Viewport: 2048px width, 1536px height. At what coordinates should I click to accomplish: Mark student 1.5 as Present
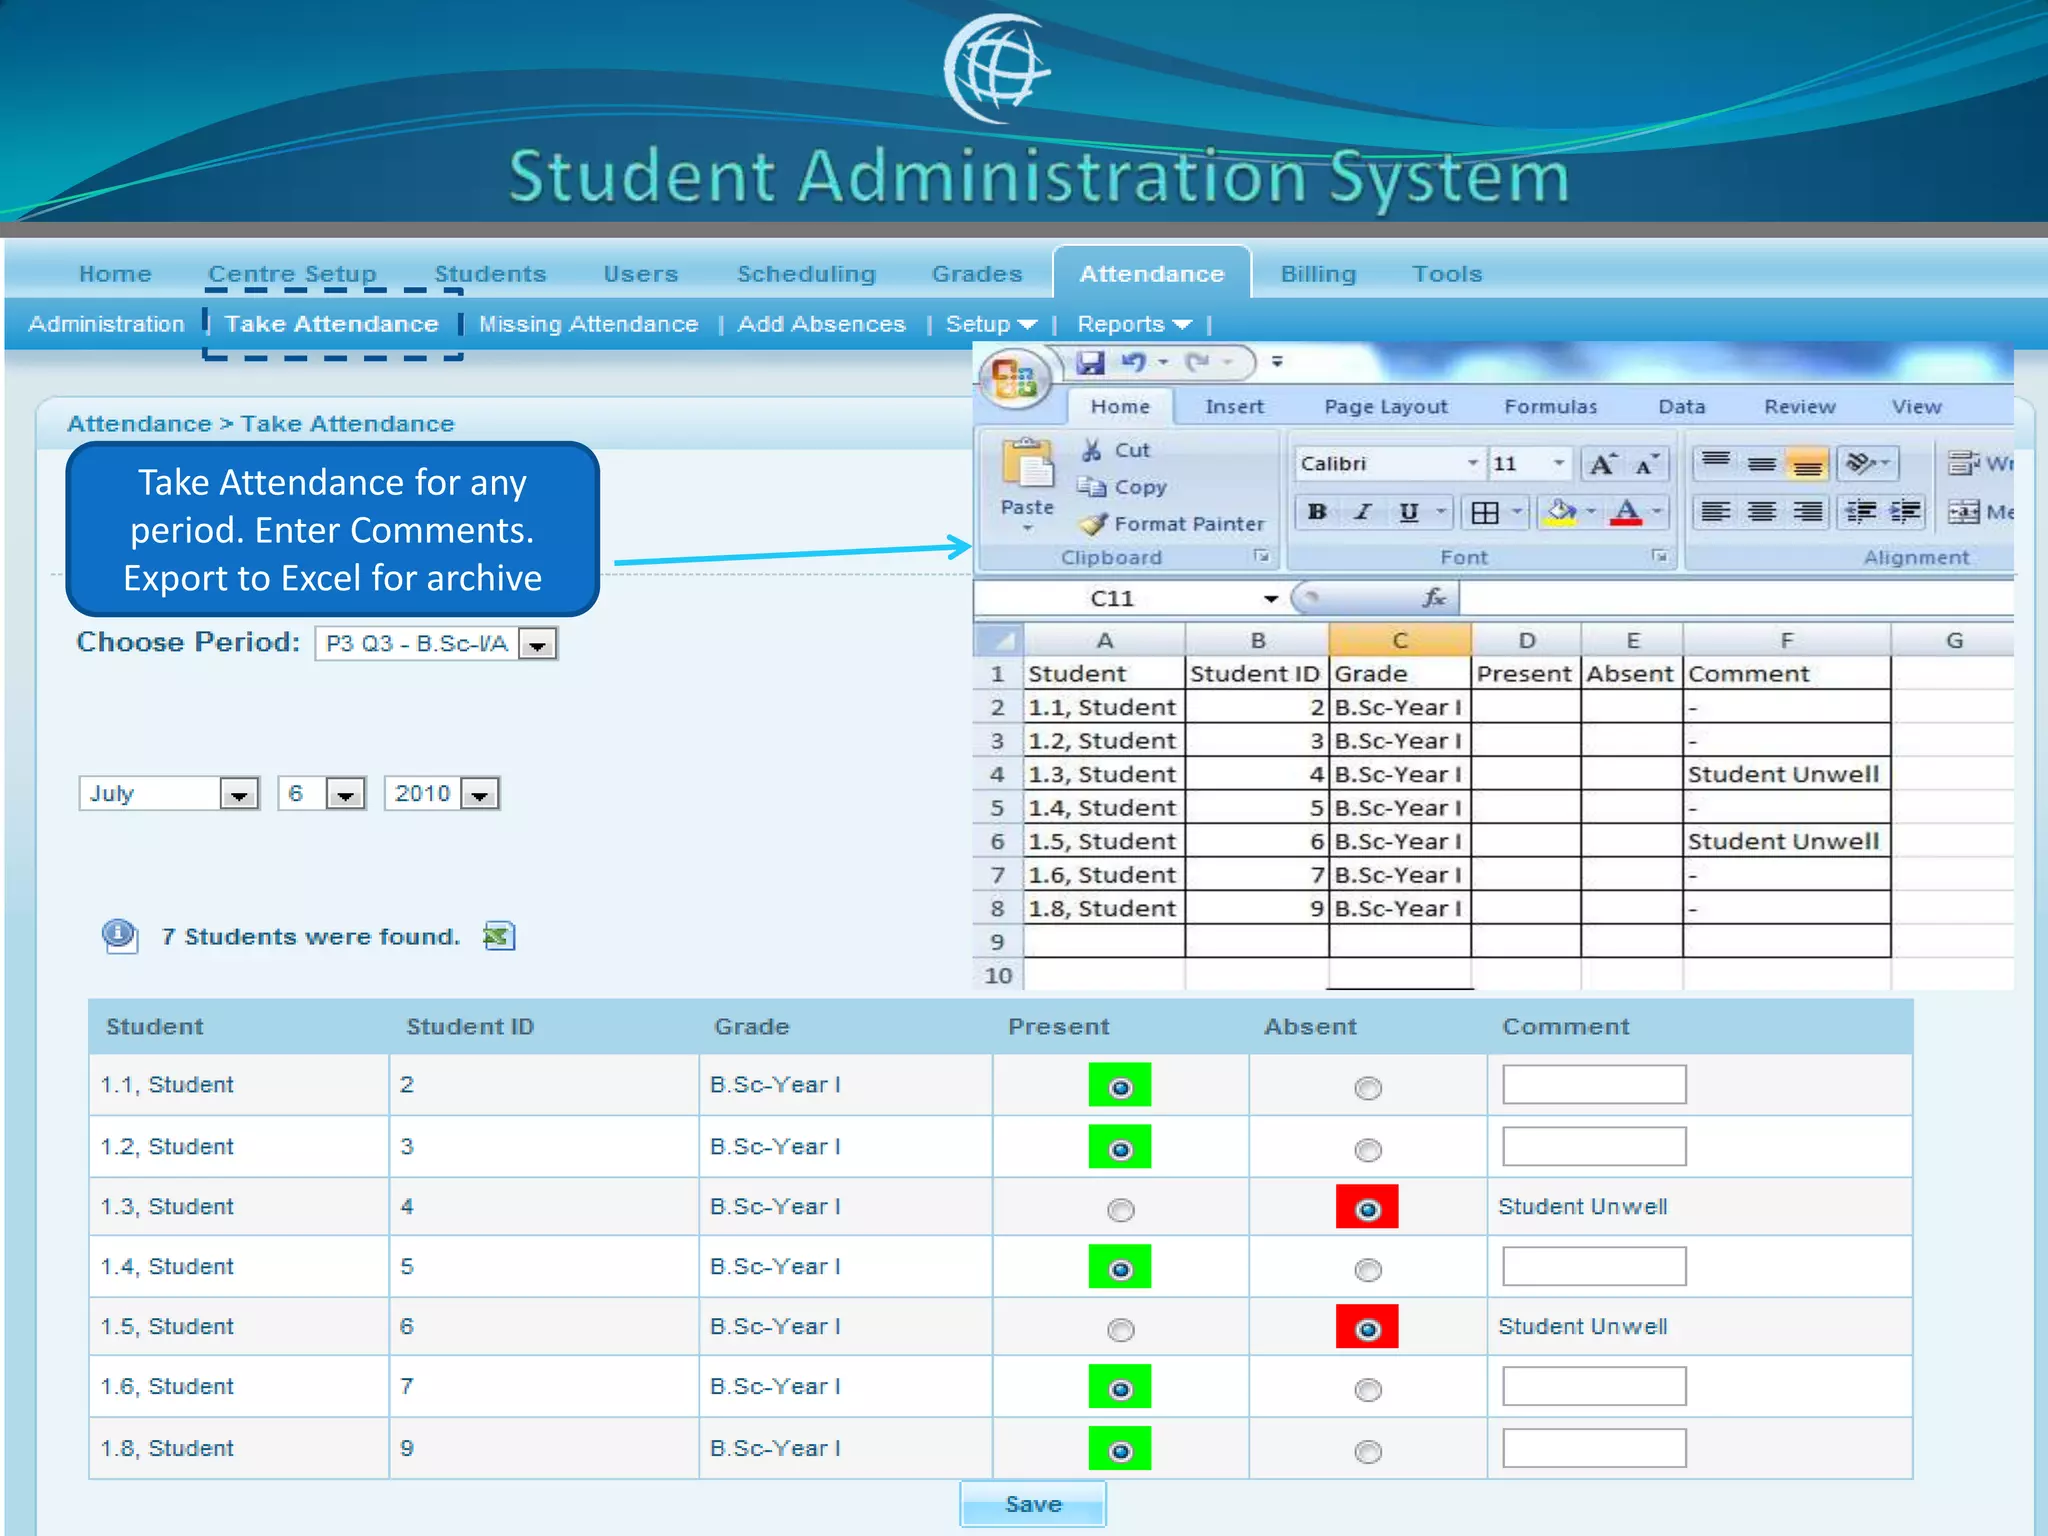tap(1120, 1330)
